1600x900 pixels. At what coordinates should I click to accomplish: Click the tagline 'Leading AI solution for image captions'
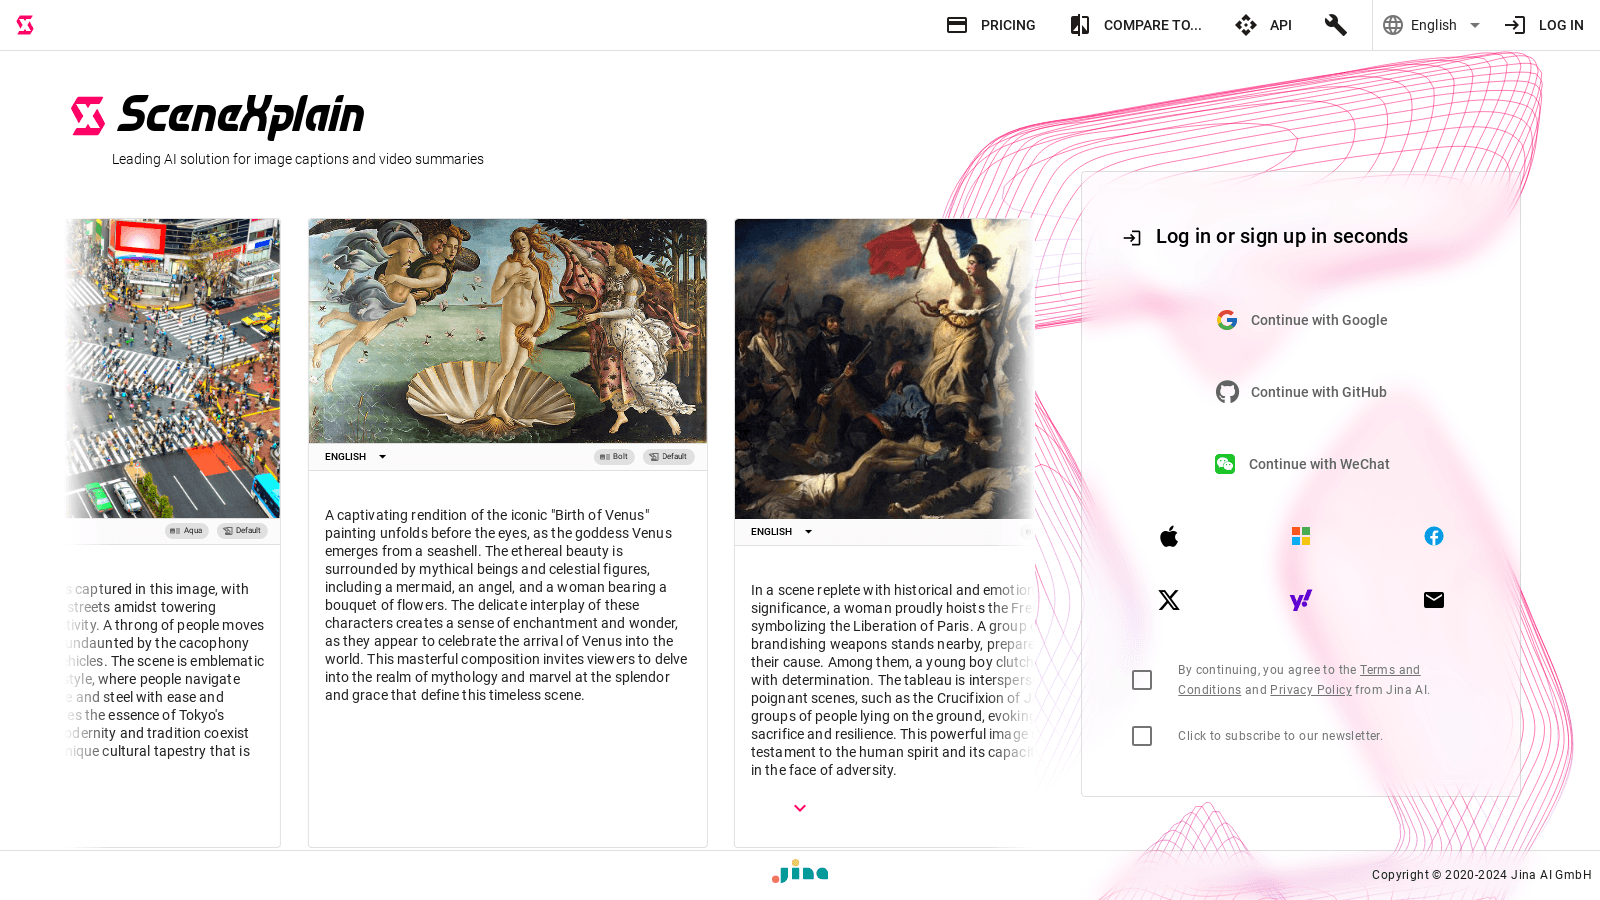pos(298,159)
